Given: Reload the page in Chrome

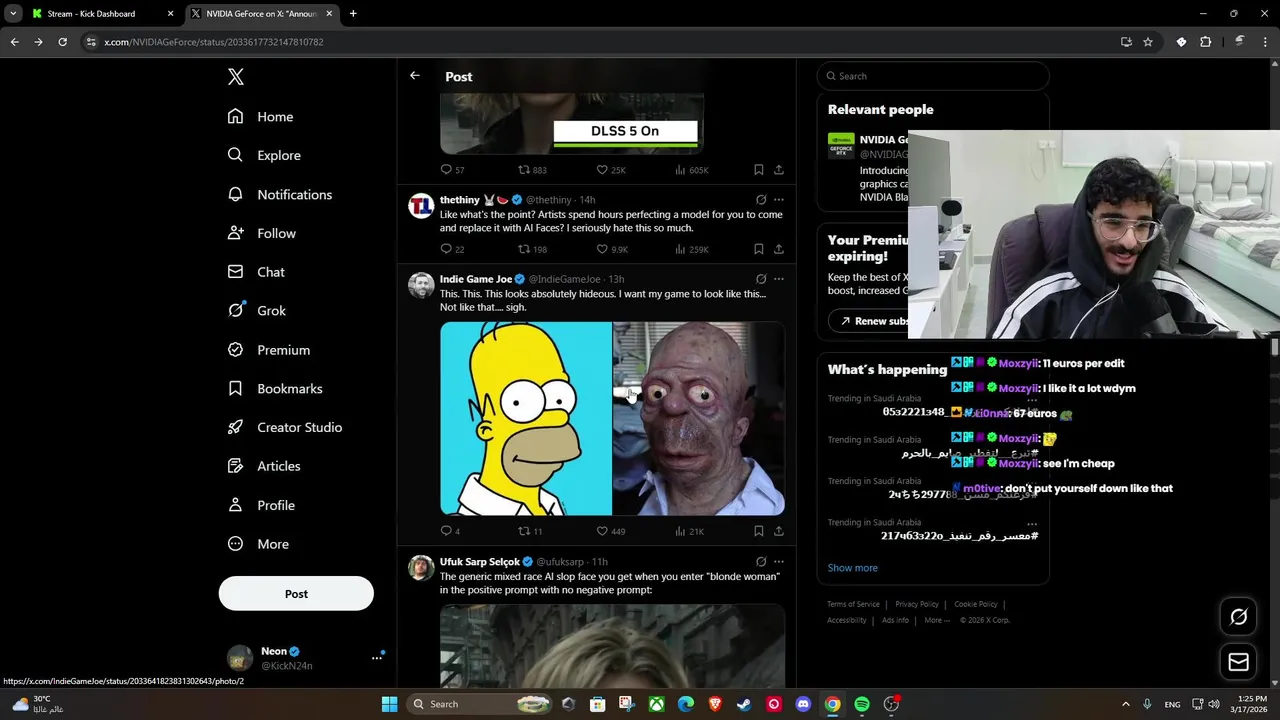Looking at the screenshot, I should (62, 42).
